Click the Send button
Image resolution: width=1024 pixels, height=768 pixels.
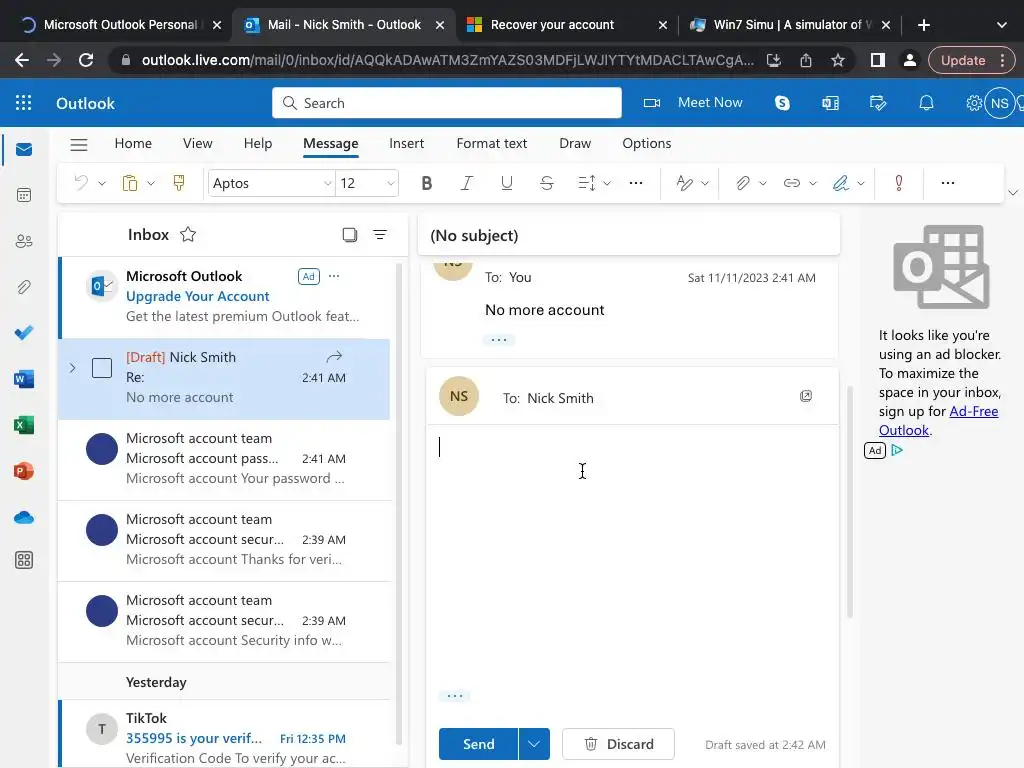coord(479,744)
